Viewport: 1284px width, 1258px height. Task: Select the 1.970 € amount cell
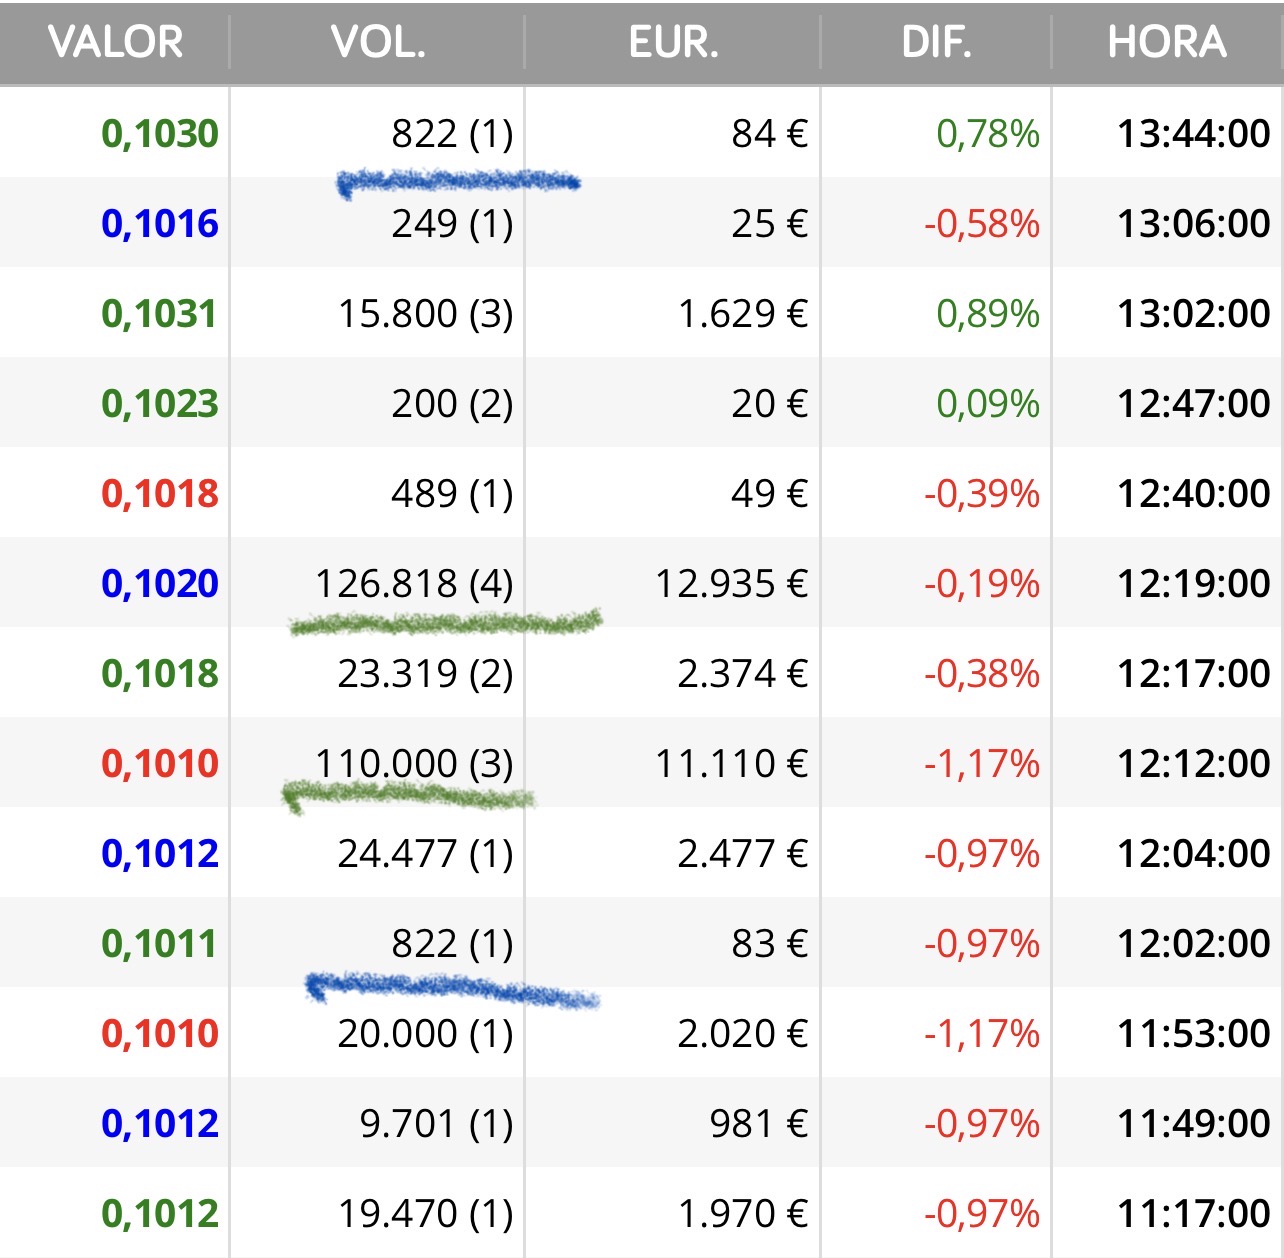tap(742, 1214)
